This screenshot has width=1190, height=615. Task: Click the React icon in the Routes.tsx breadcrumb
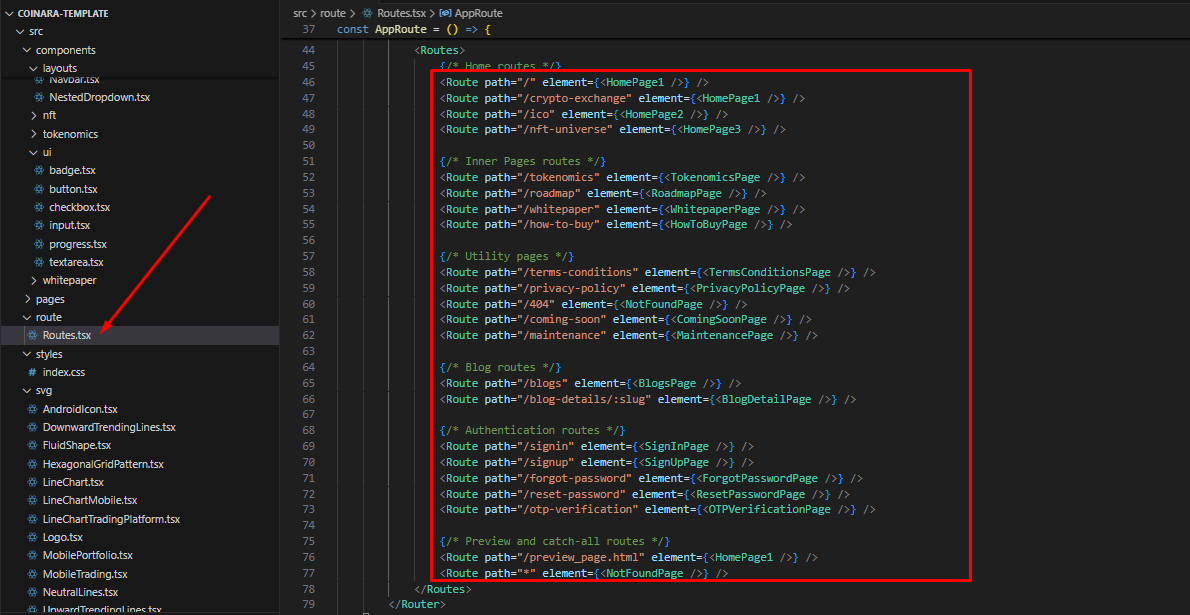(368, 13)
